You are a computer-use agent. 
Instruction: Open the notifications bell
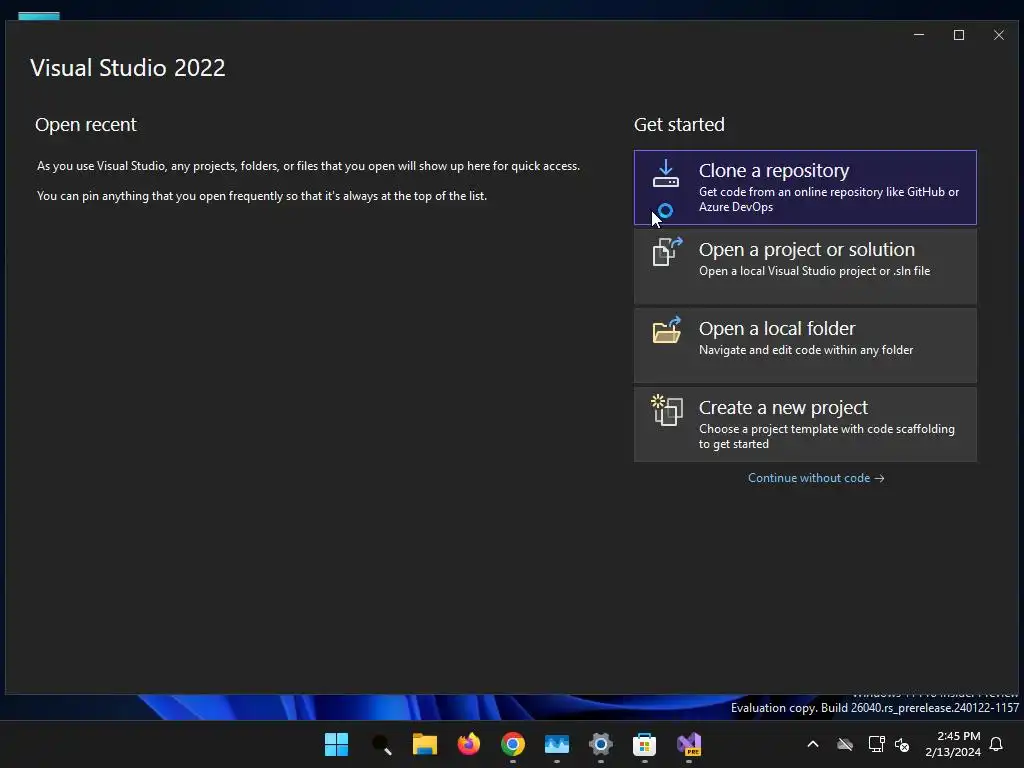point(997,744)
